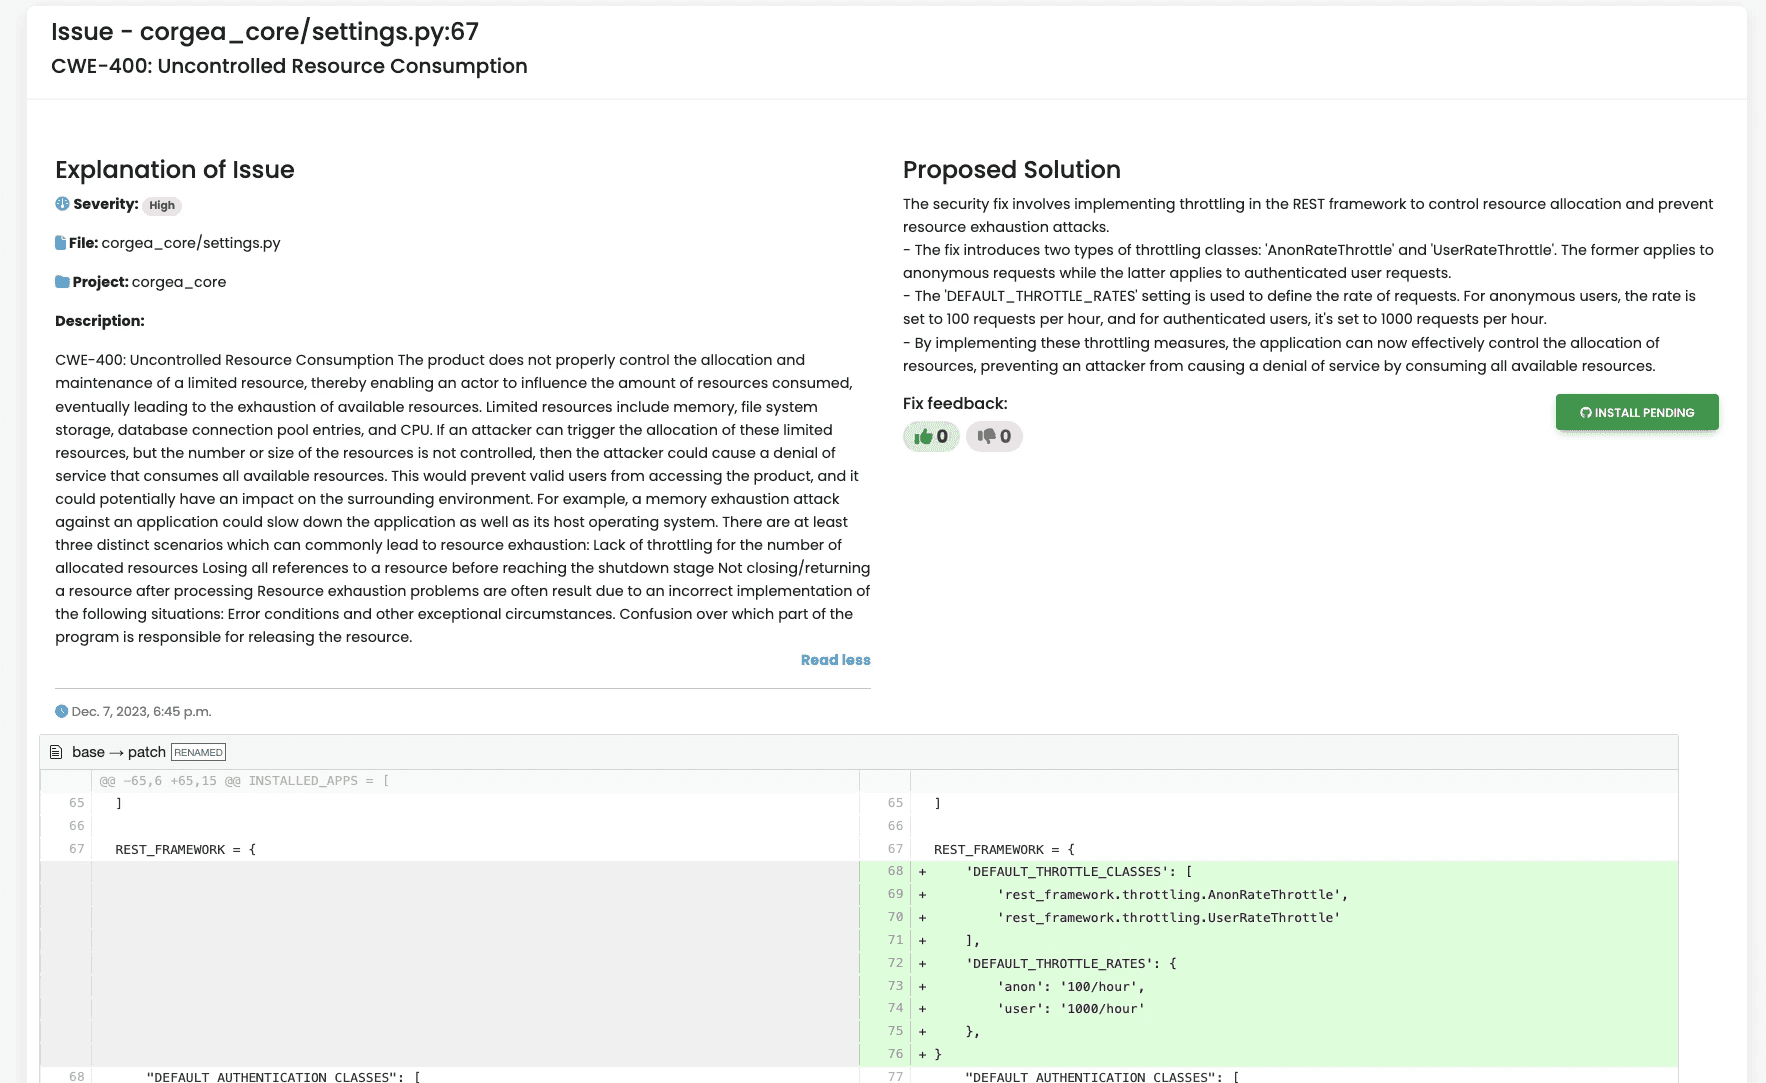Click the RENAMED badge in diff header
This screenshot has height=1083, width=1766.
point(198,752)
